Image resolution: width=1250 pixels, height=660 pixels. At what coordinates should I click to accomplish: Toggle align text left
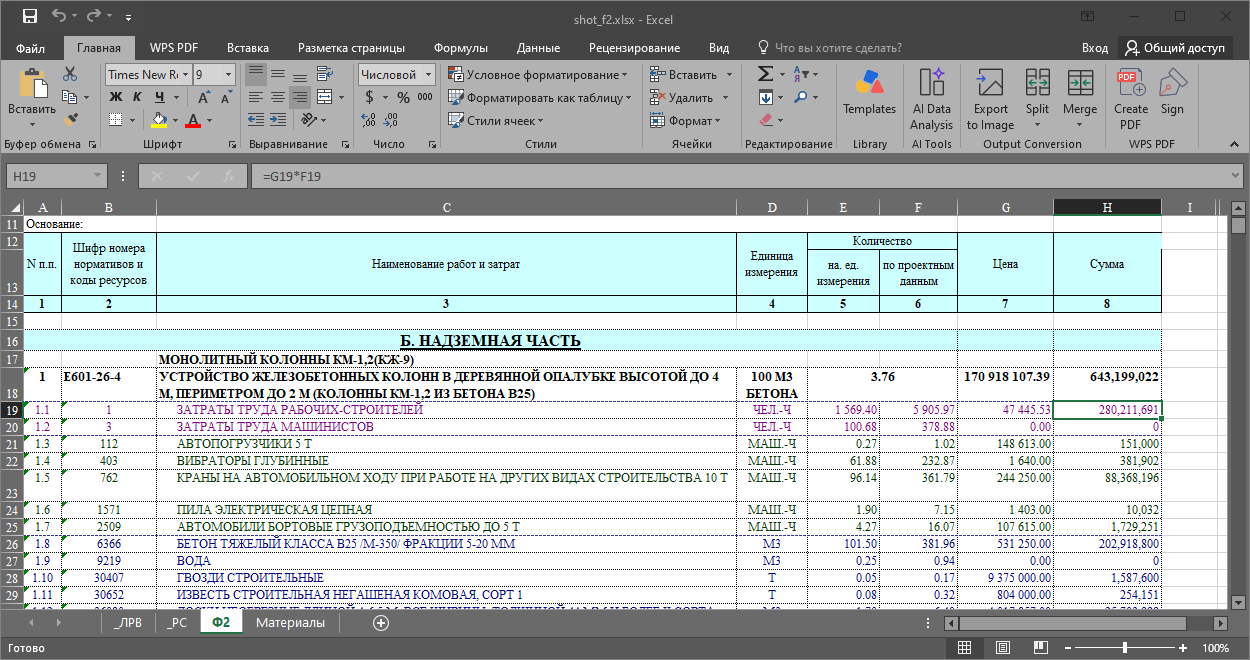(255, 97)
